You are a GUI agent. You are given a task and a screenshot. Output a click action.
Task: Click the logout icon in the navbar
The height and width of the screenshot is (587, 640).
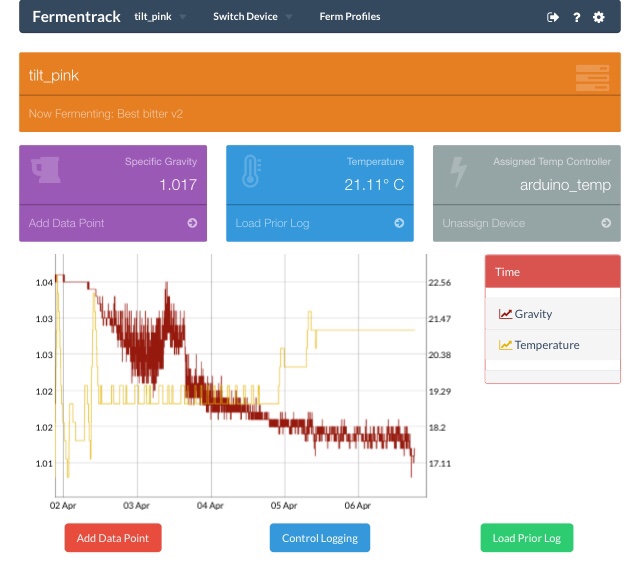[x=553, y=17]
